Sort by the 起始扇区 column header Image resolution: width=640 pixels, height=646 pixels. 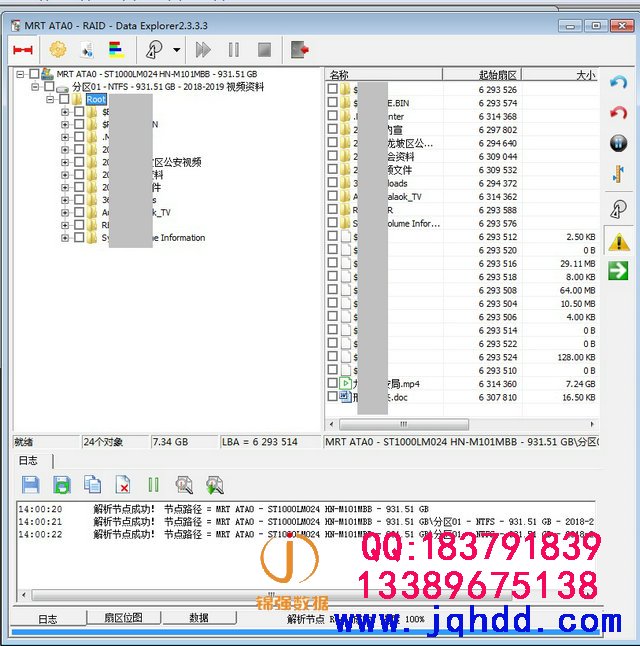(482, 75)
